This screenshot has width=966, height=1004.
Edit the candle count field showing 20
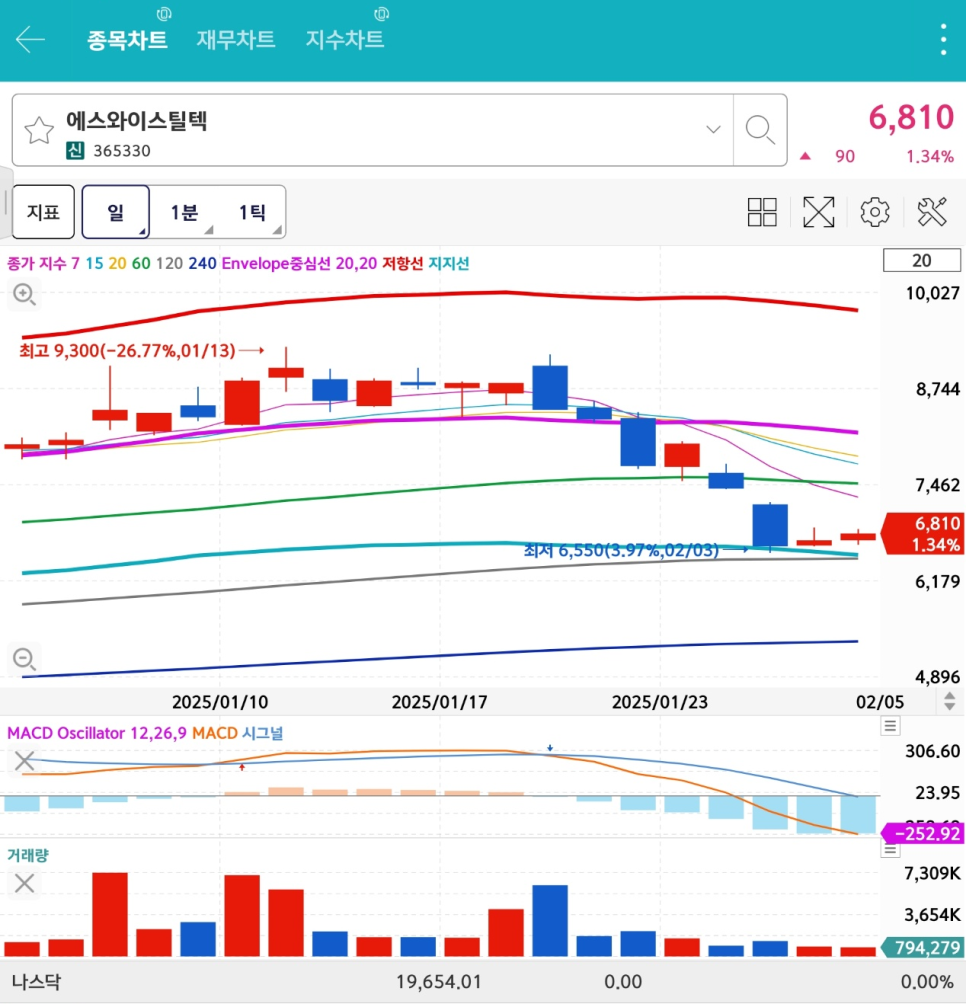tap(921, 261)
